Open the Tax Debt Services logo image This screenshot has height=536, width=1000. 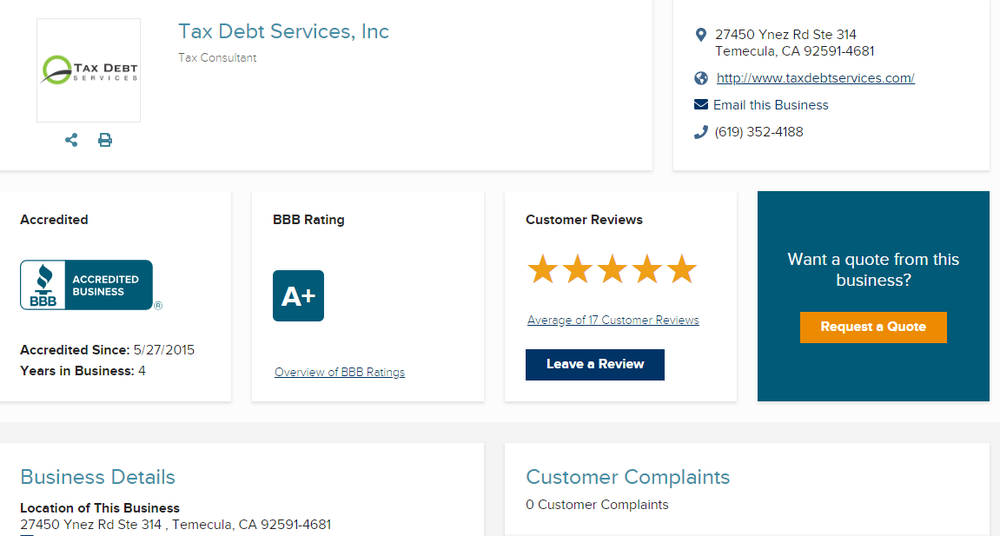coord(89,70)
